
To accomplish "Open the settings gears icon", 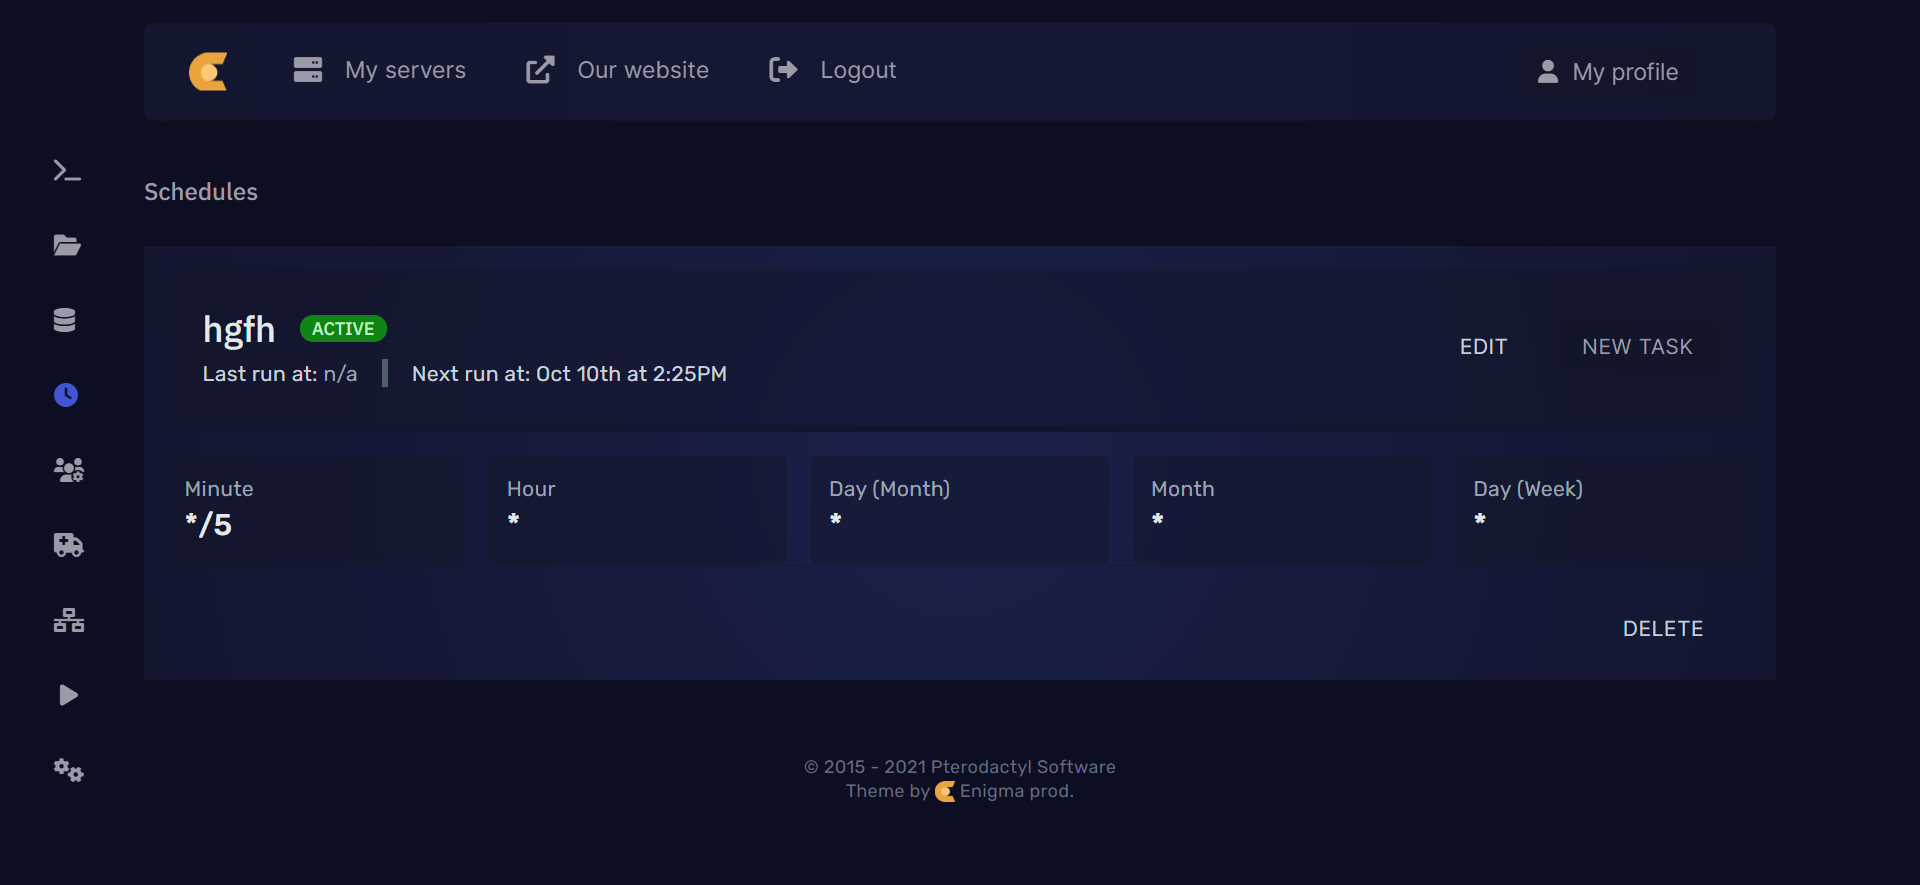I will [x=68, y=770].
